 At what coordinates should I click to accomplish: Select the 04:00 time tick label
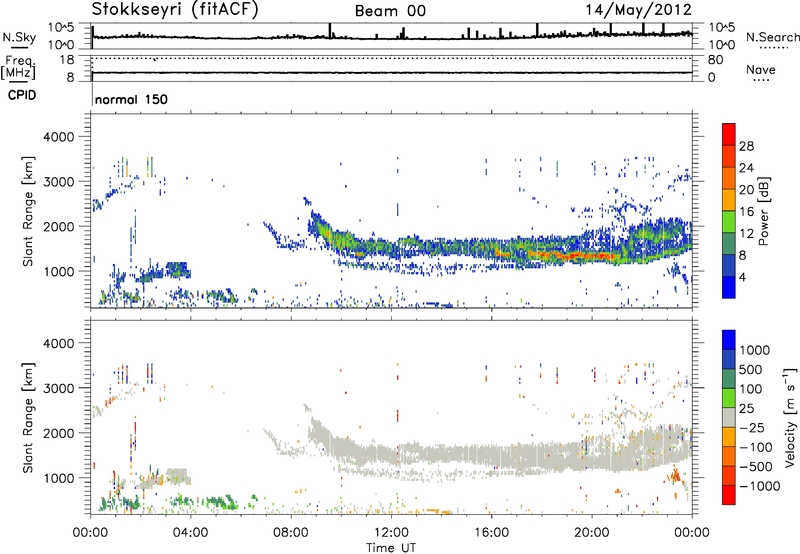coord(190,533)
